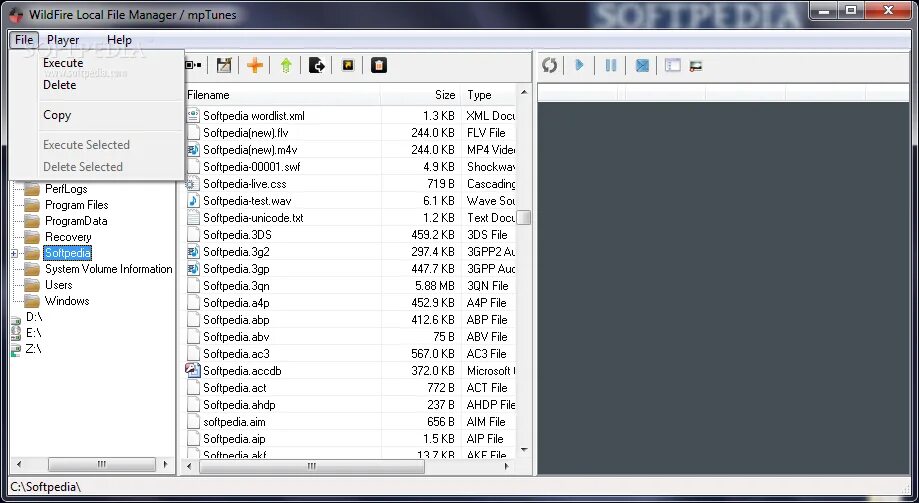
Task: Click the green up arrow icon
Action: pyautogui.click(x=286, y=65)
